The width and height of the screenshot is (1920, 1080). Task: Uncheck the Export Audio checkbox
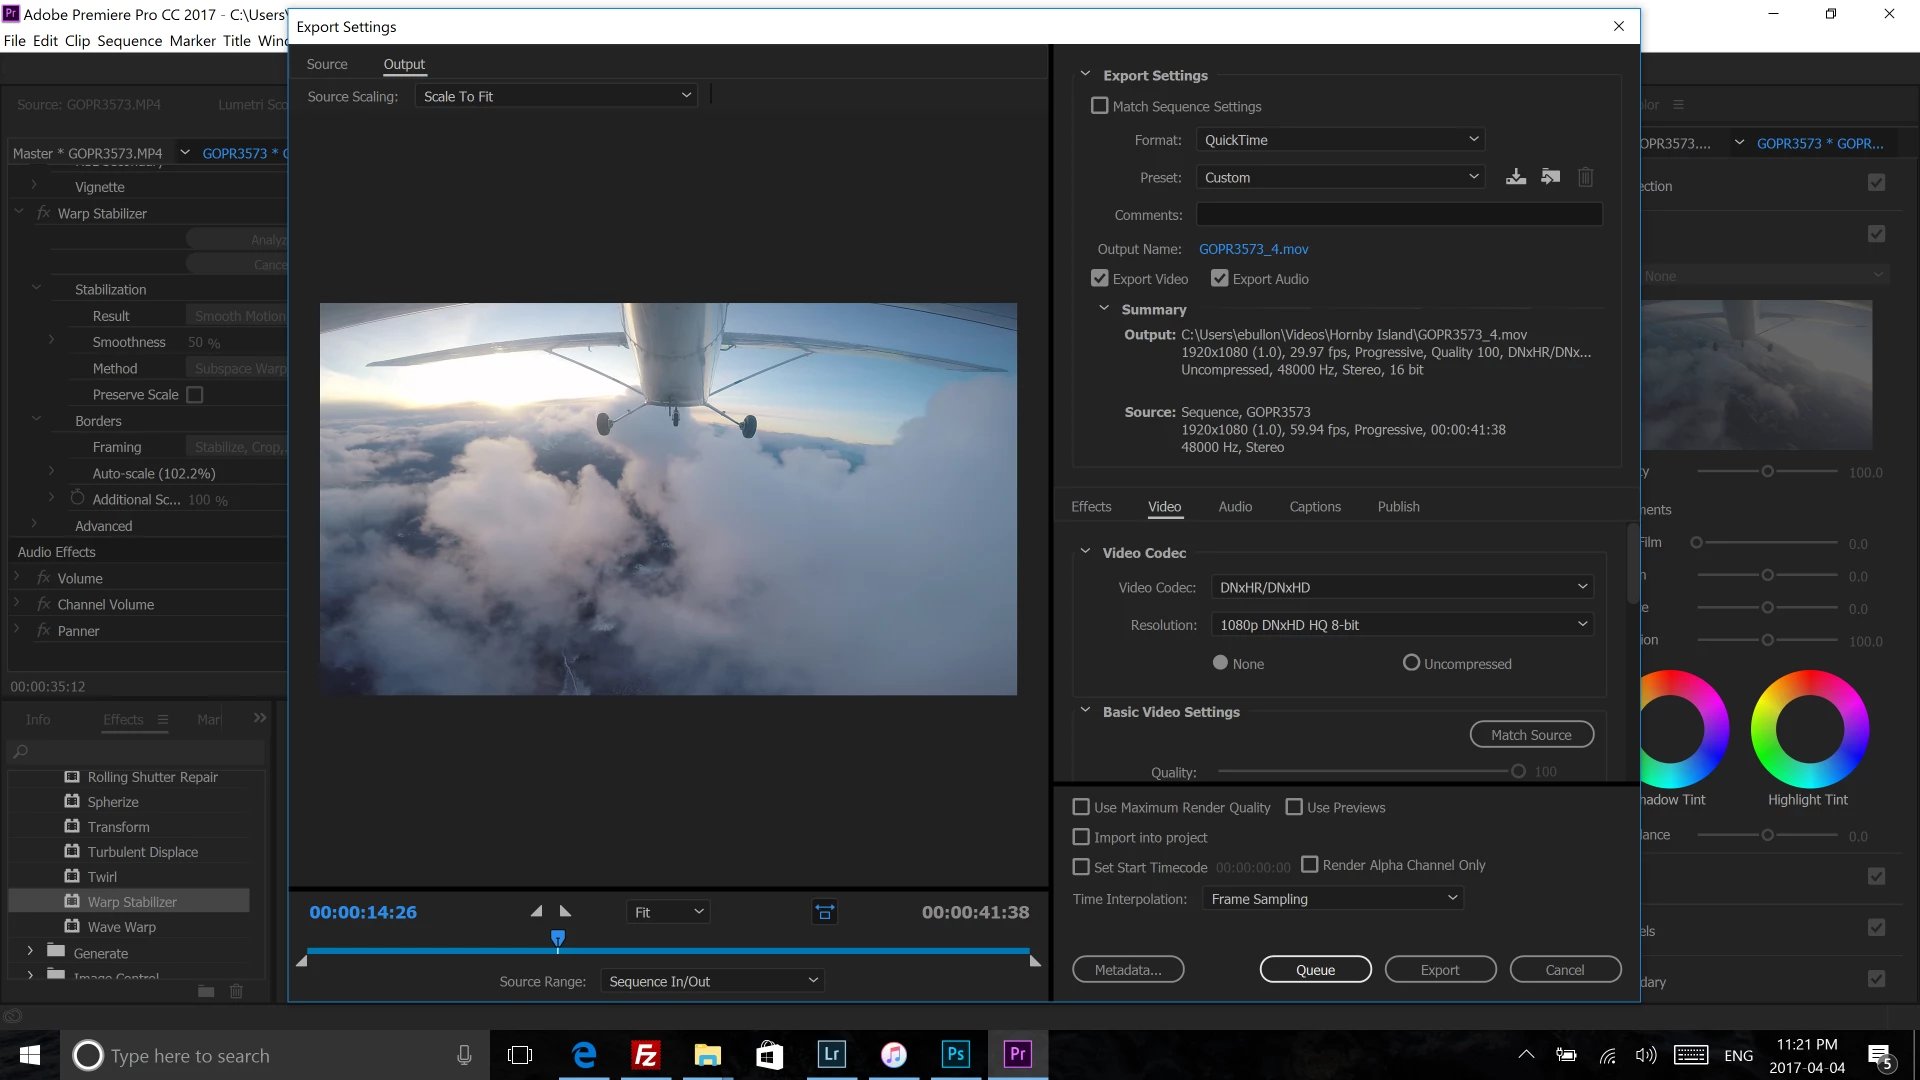pyautogui.click(x=1219, y=279)
